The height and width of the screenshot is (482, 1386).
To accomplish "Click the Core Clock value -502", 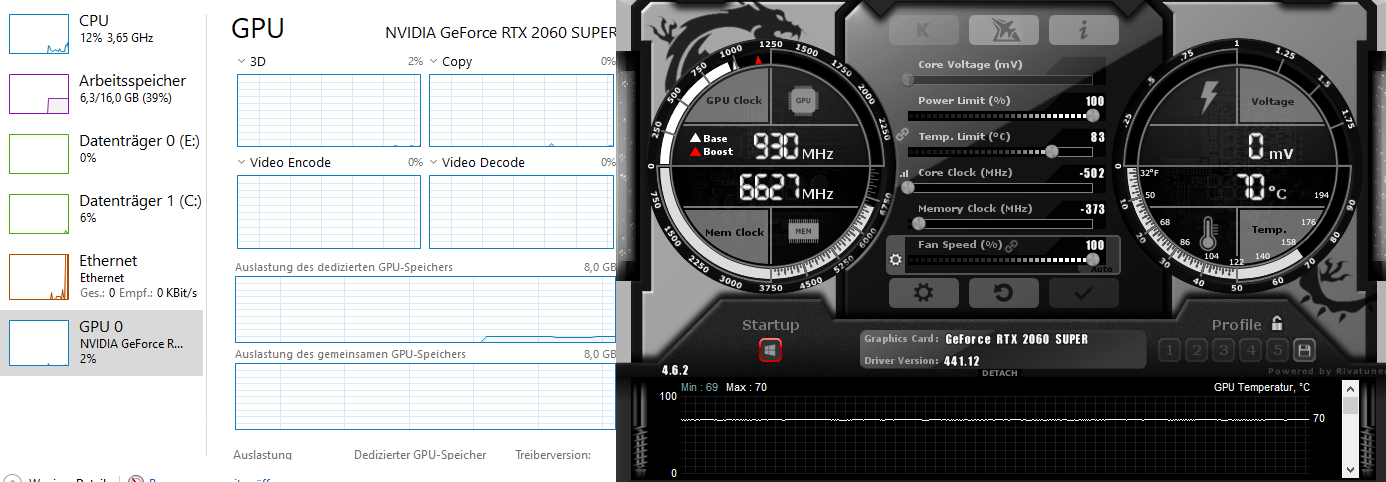I will pos(1092,173).
